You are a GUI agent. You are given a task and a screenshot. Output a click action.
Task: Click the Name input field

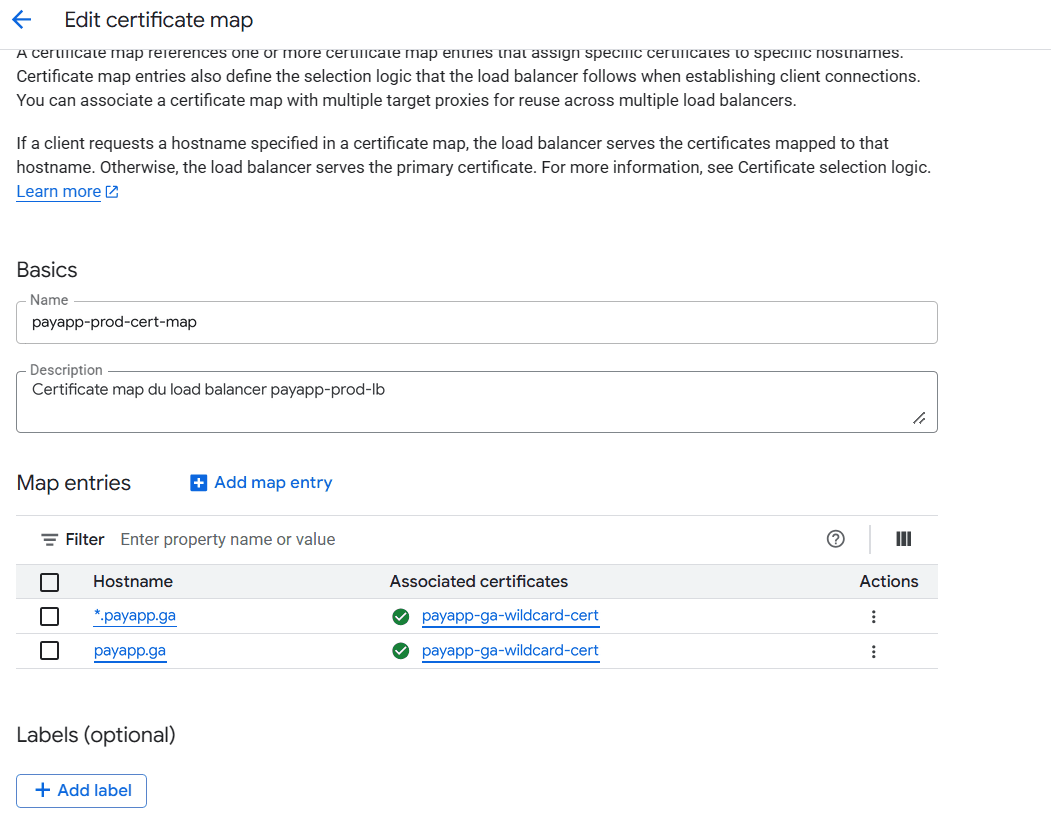point(477,322)
